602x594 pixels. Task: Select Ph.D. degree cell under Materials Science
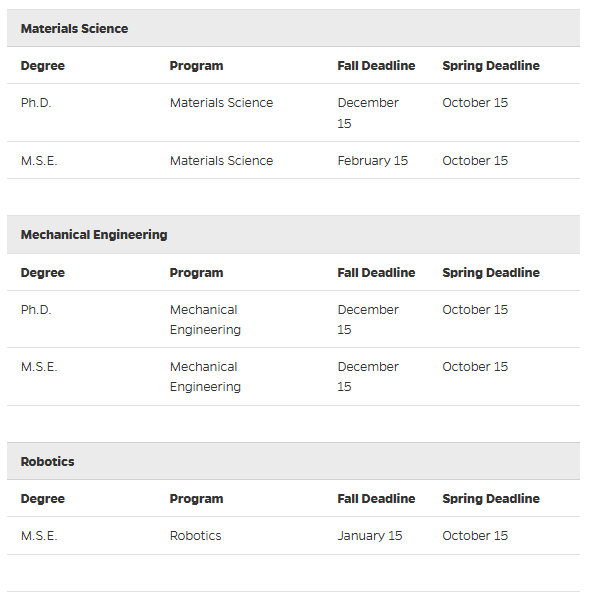pos(36,103)
